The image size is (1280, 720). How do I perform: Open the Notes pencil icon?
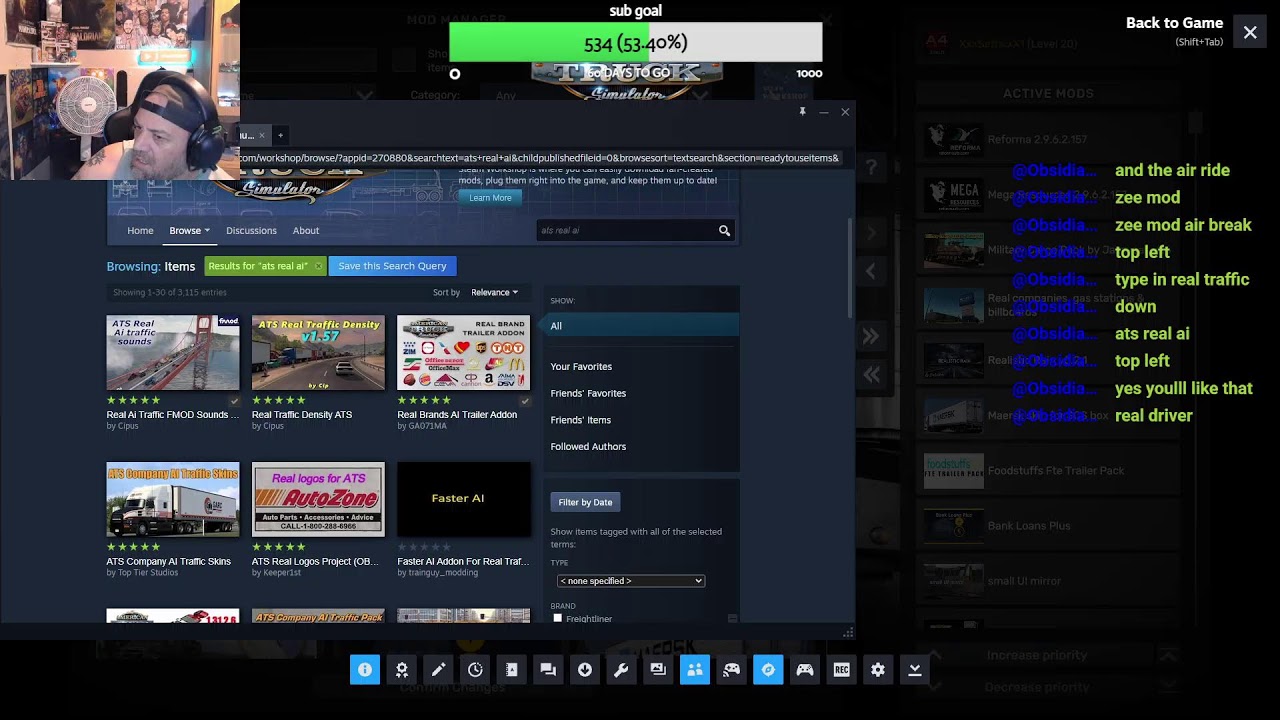click(x=438, y=670)
